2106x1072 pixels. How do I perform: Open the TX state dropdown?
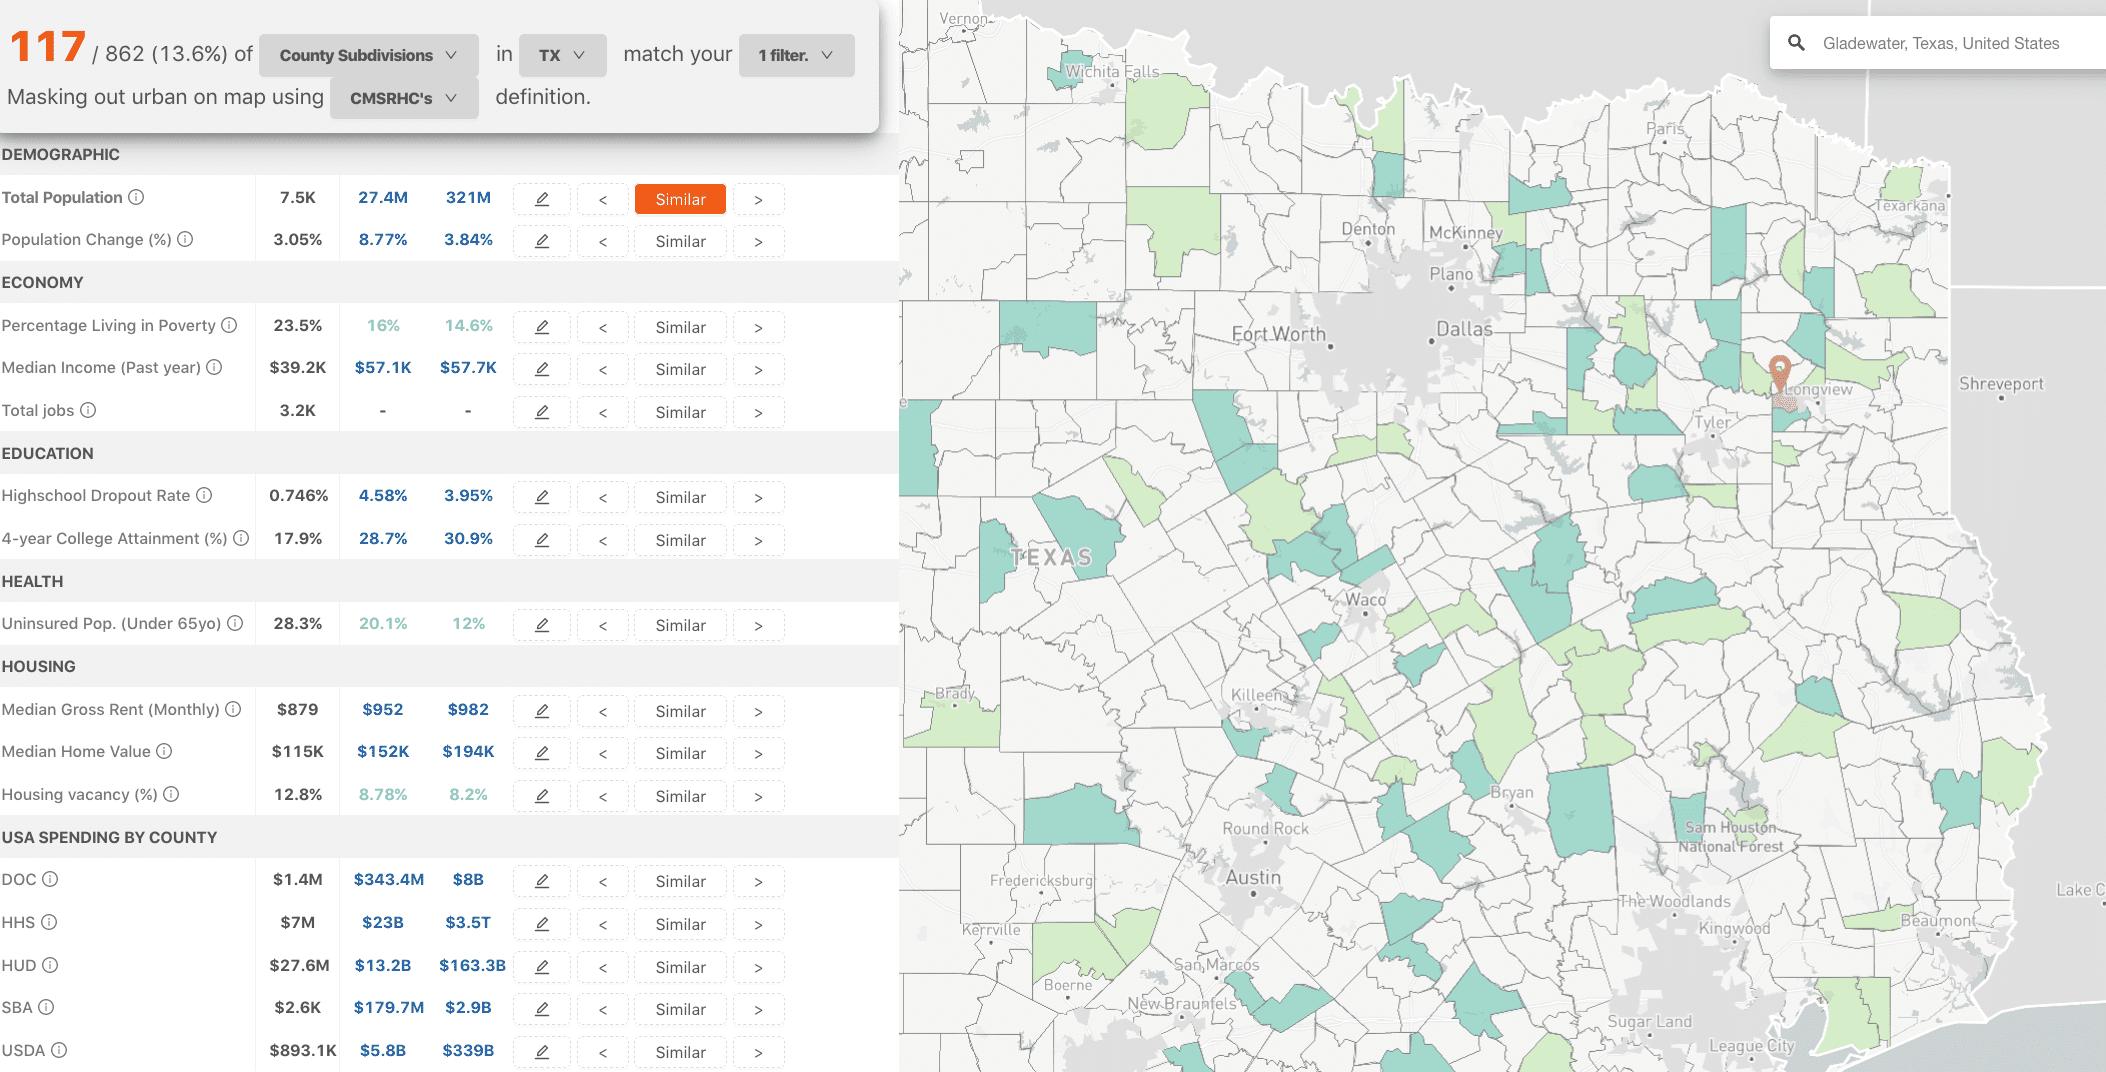(563, 55)
